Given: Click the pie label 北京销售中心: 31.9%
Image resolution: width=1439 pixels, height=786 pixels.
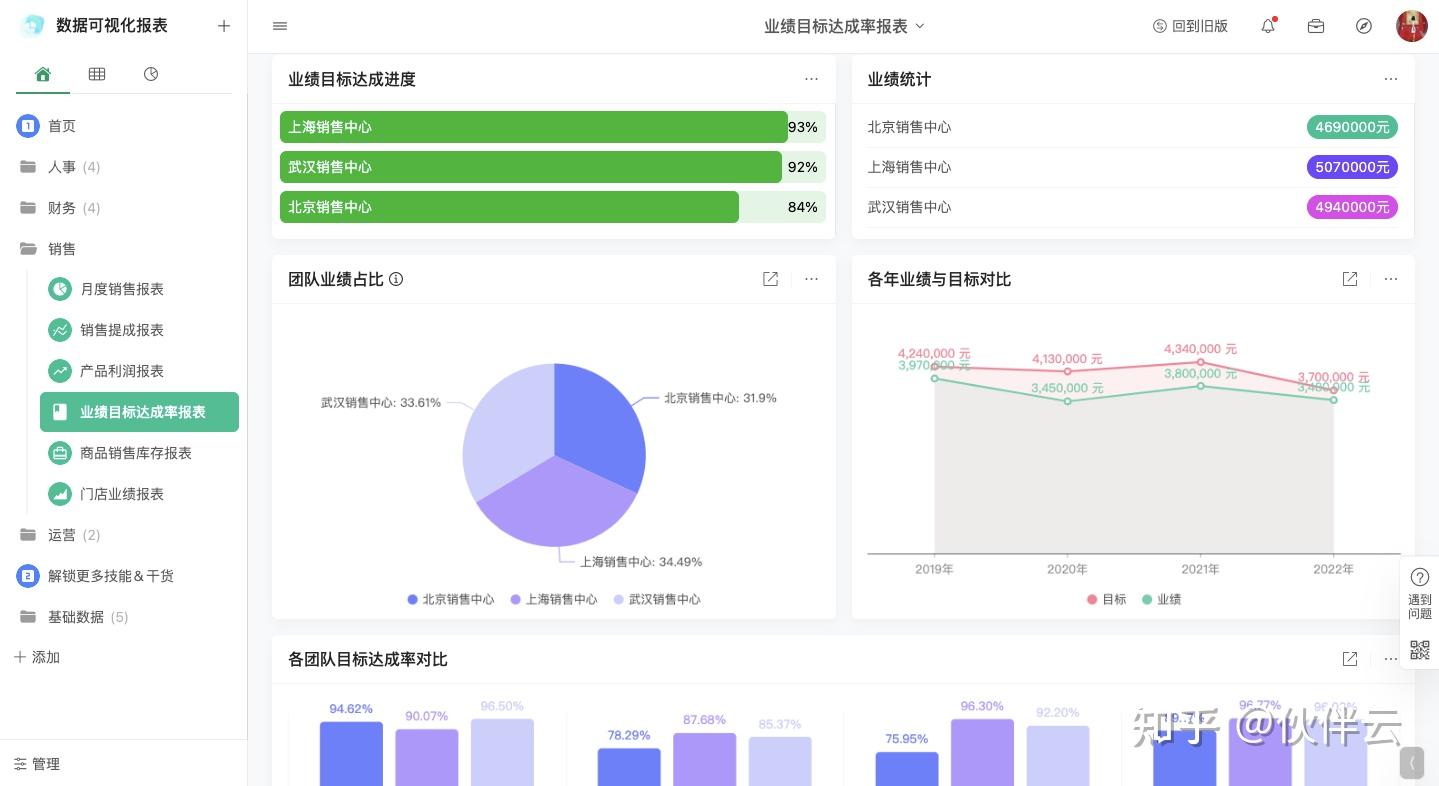Looking at the screenshot, I should [x=721, y=398].
